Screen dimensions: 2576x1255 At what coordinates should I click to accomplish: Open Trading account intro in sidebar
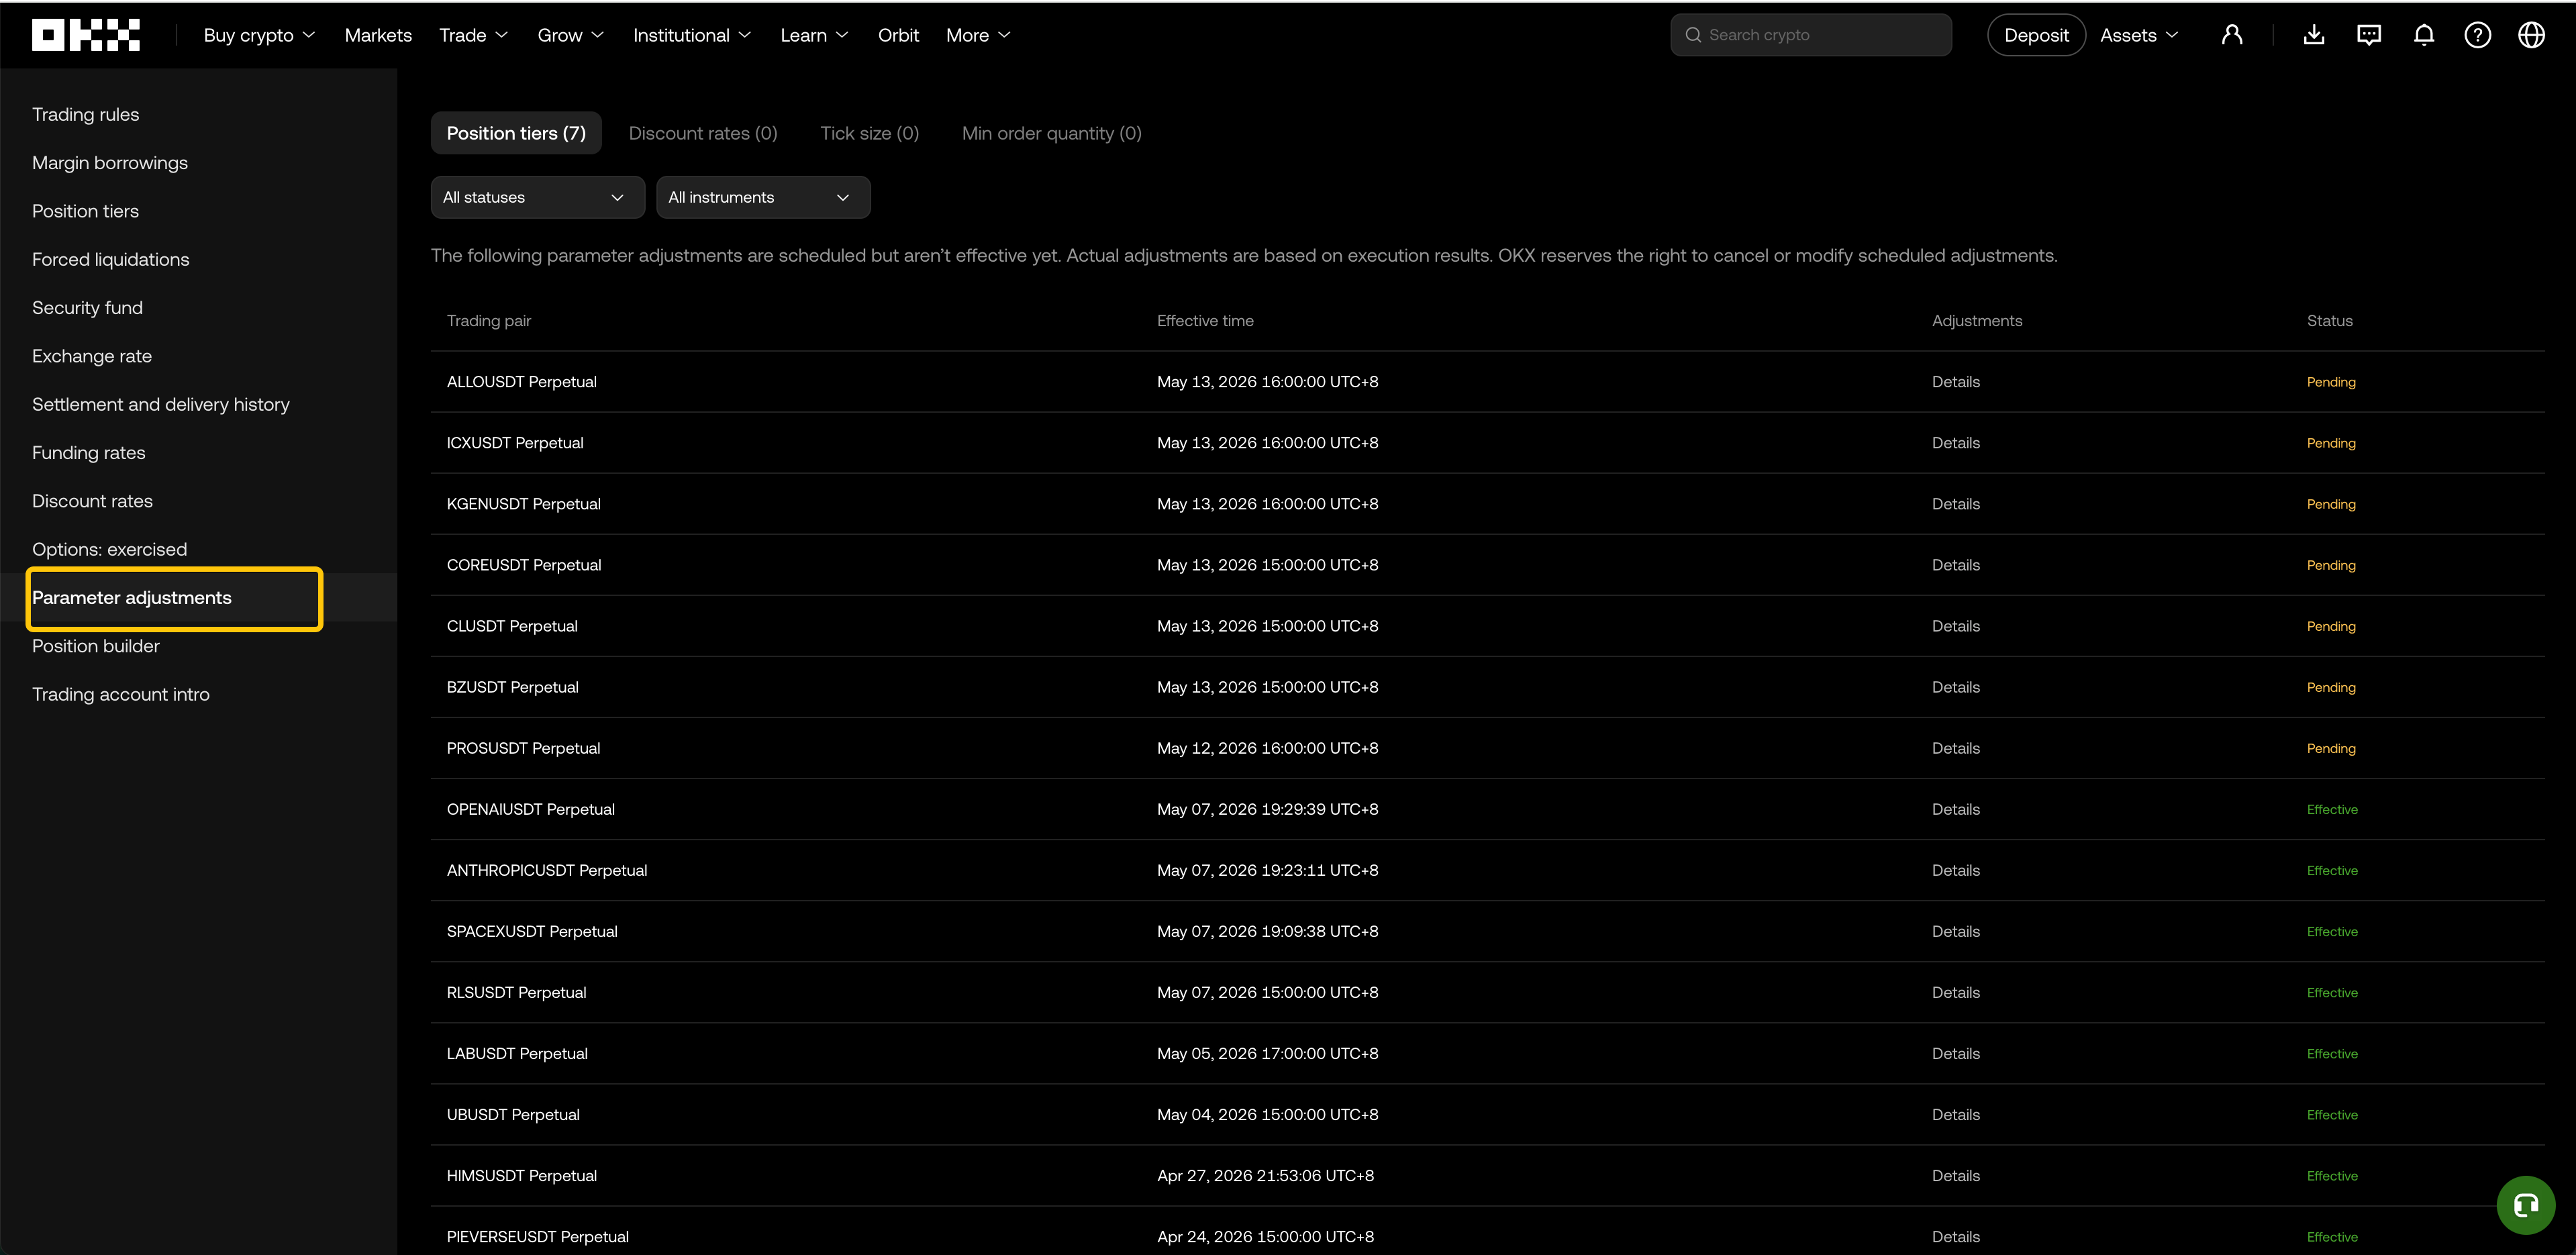(121, 694)
